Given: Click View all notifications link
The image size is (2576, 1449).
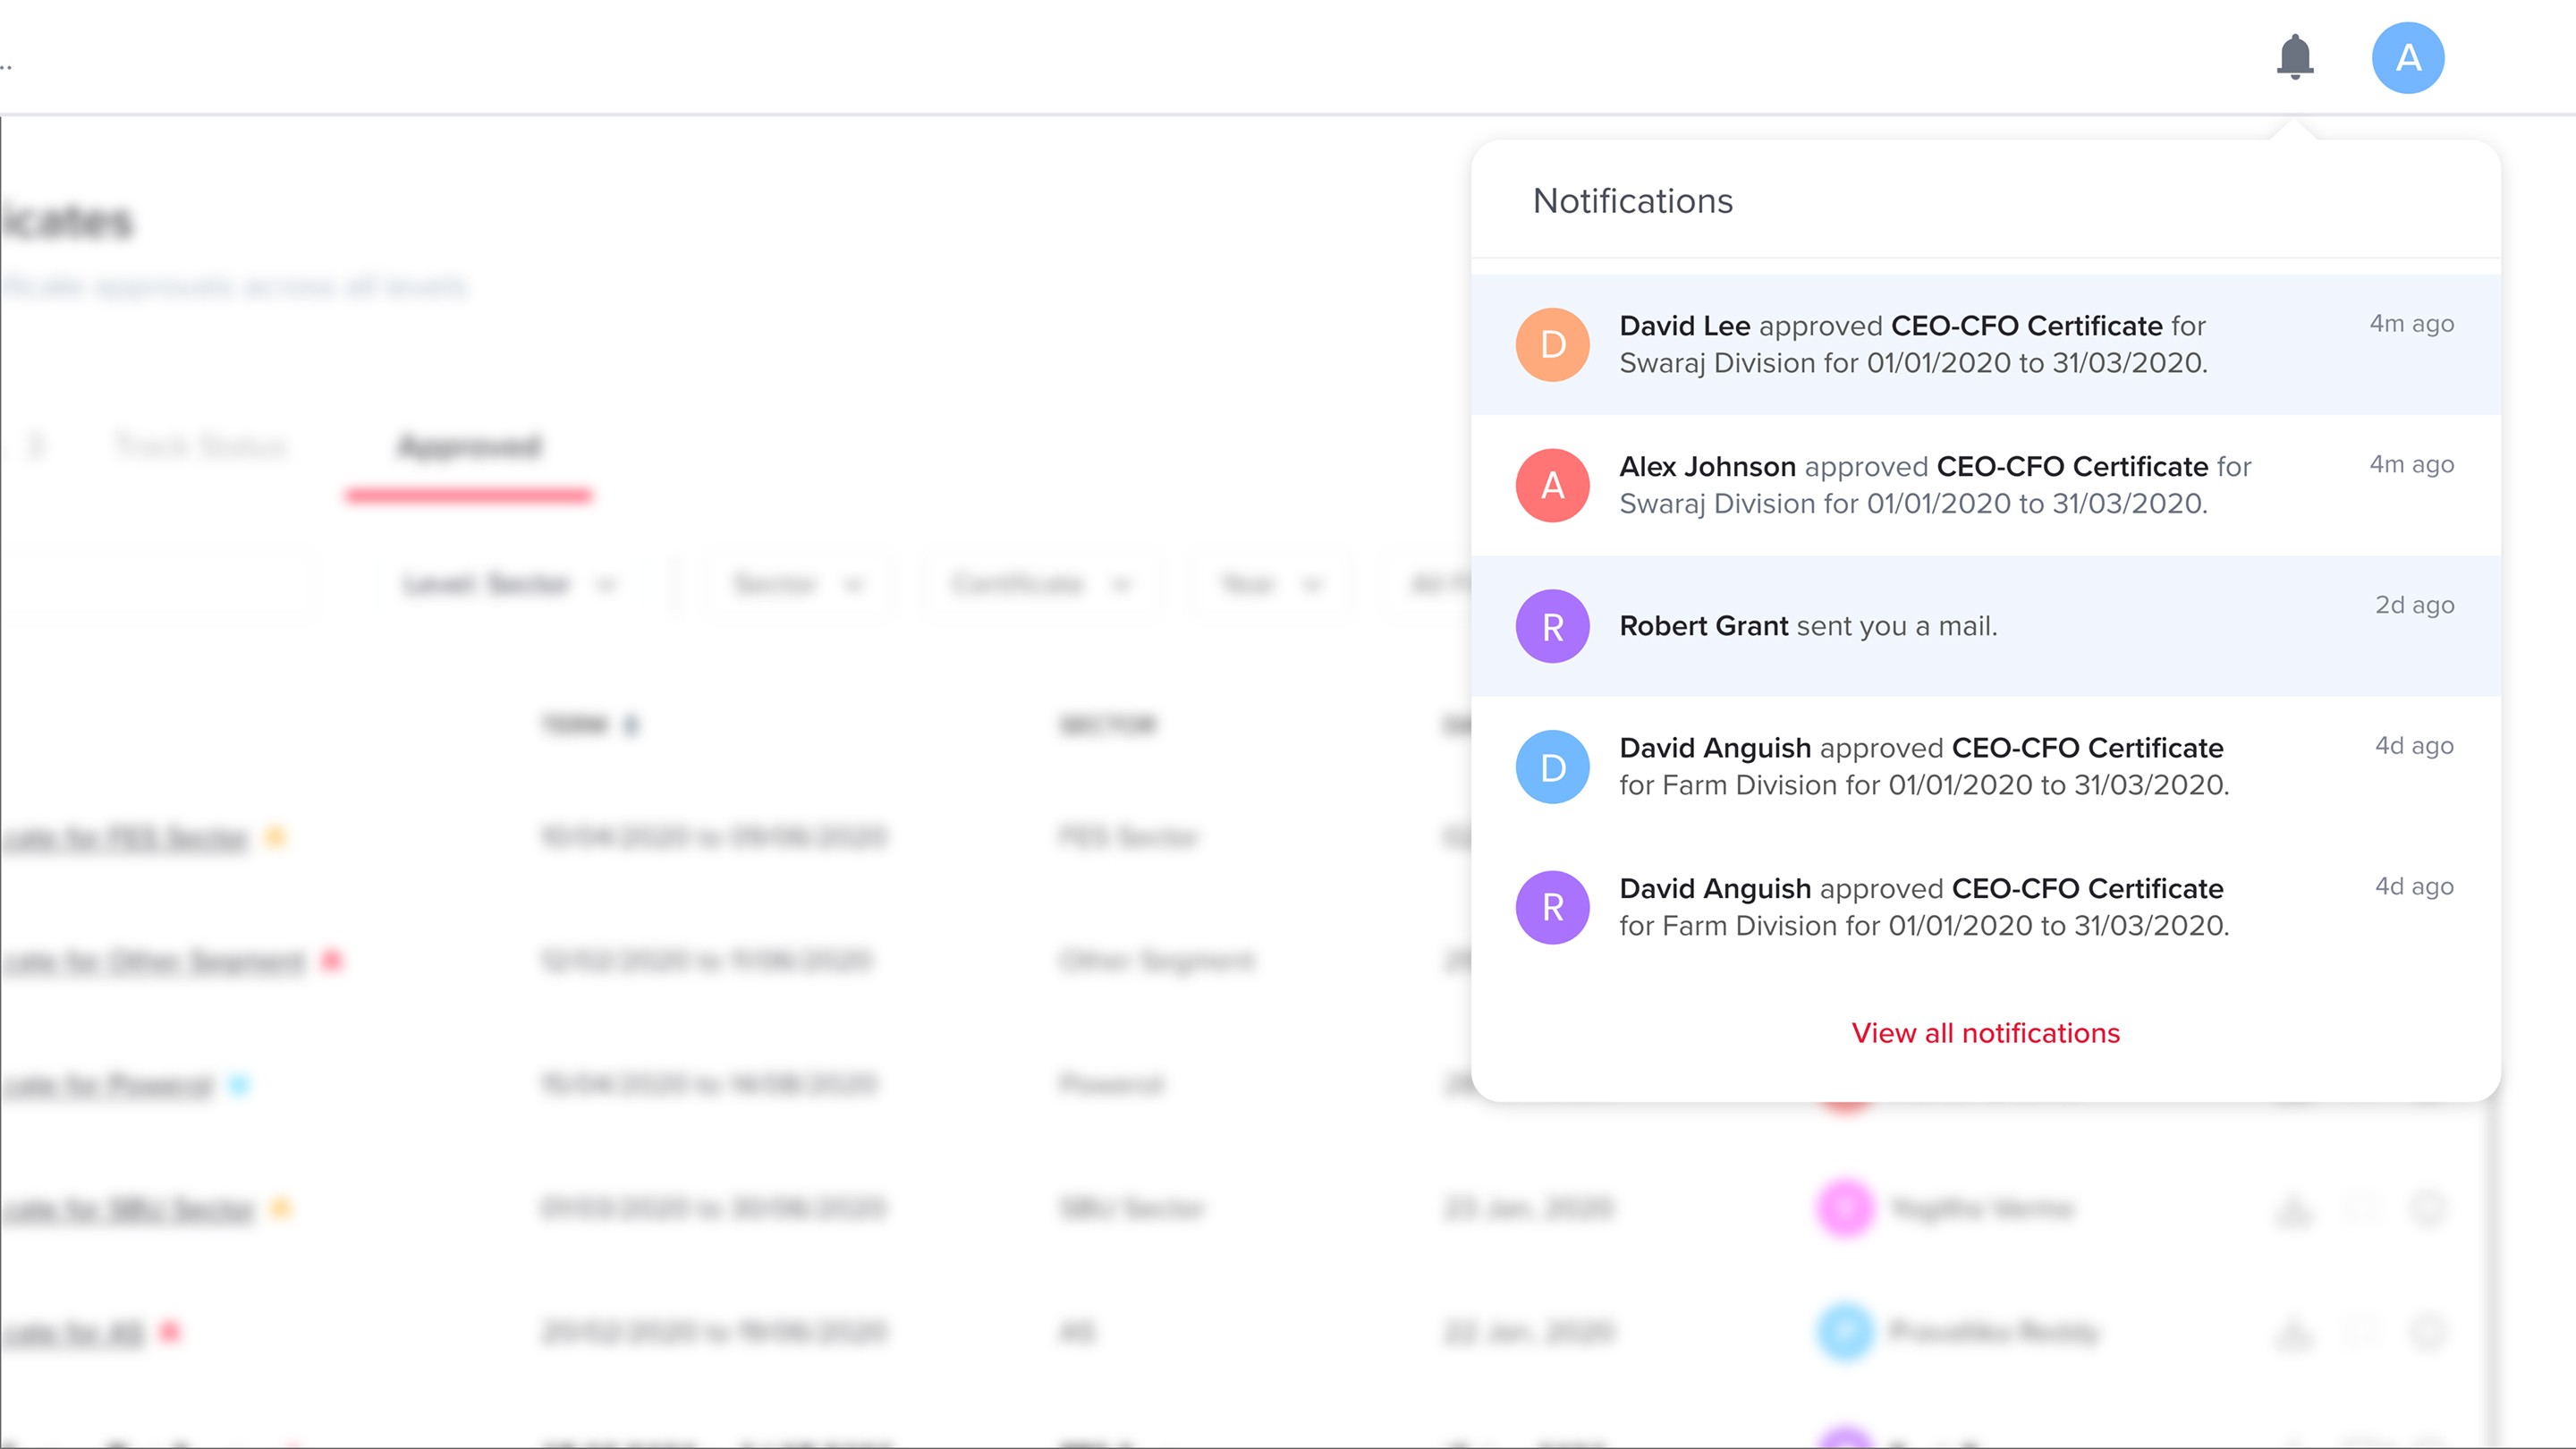Looking at the screenshot, I should pos(1985,1033).
